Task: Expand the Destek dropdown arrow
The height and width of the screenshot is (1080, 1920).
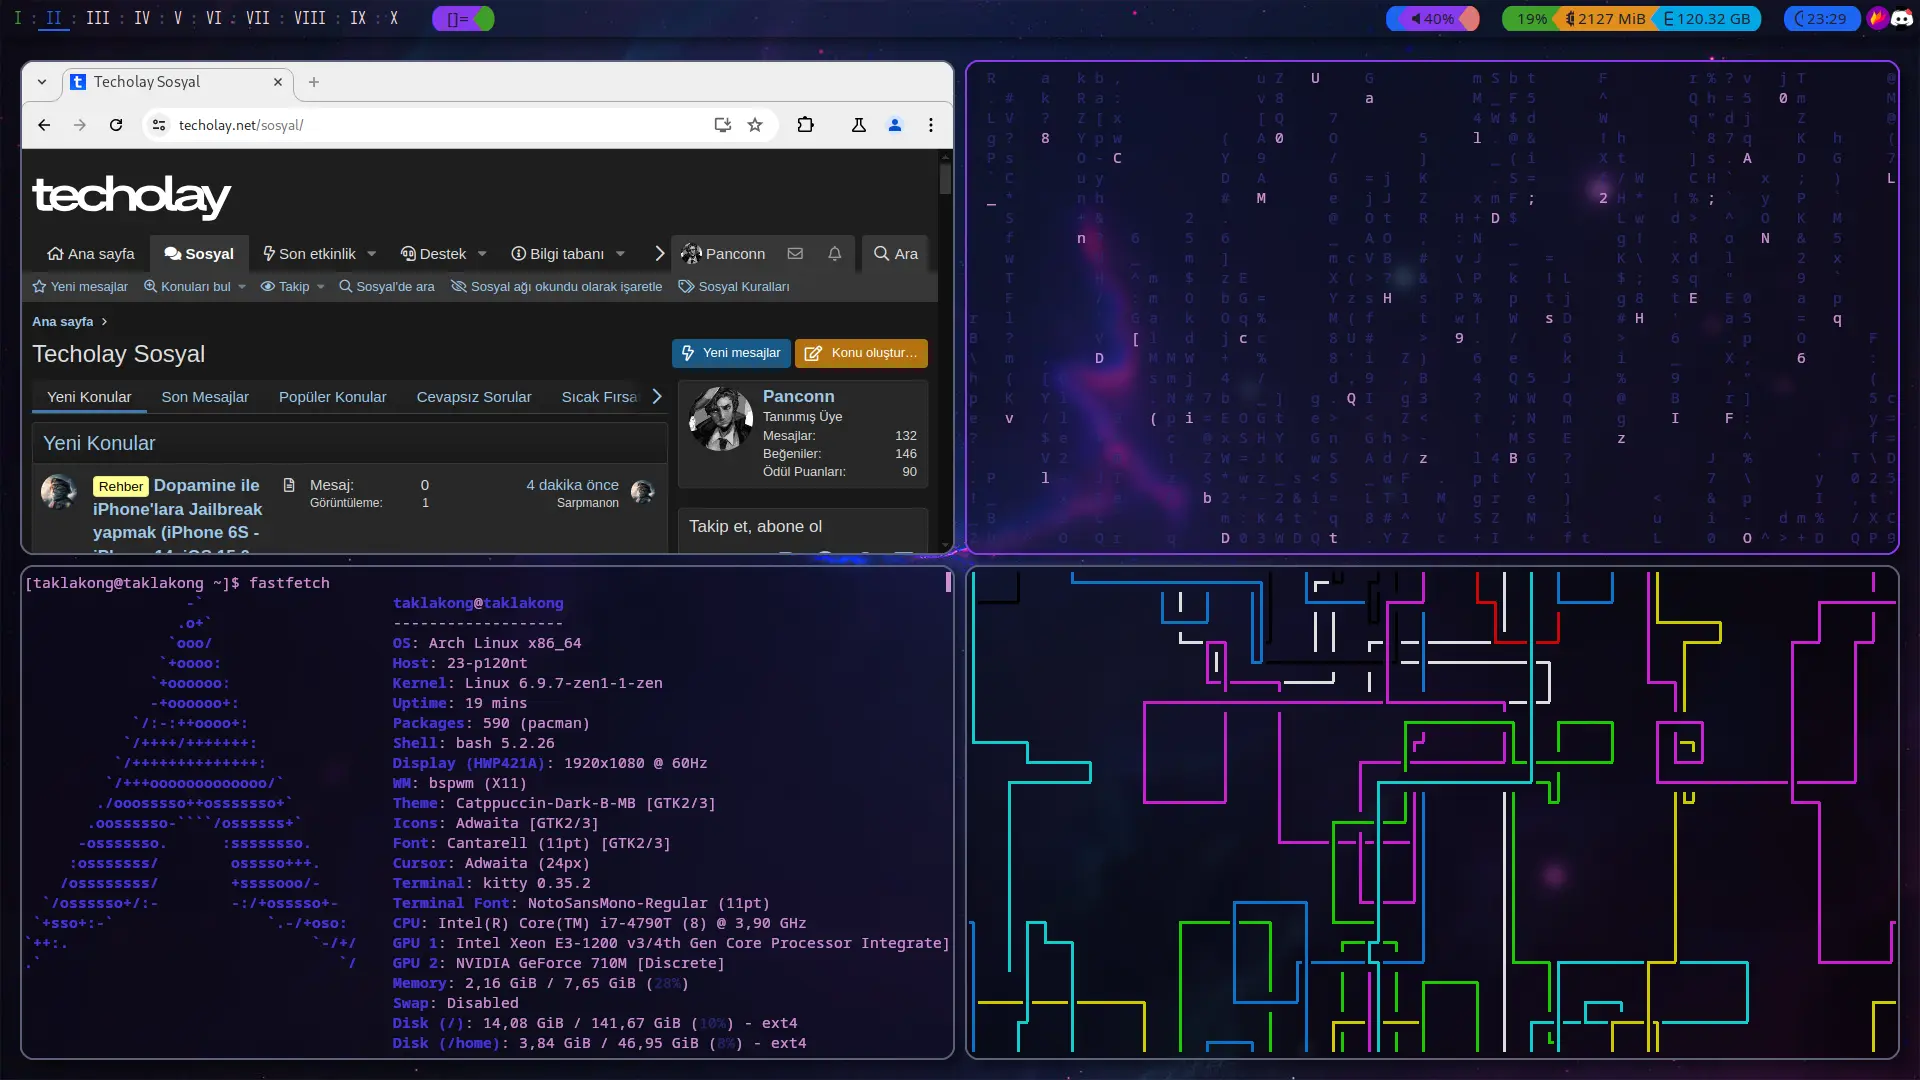Action: (x=482, y=254)
